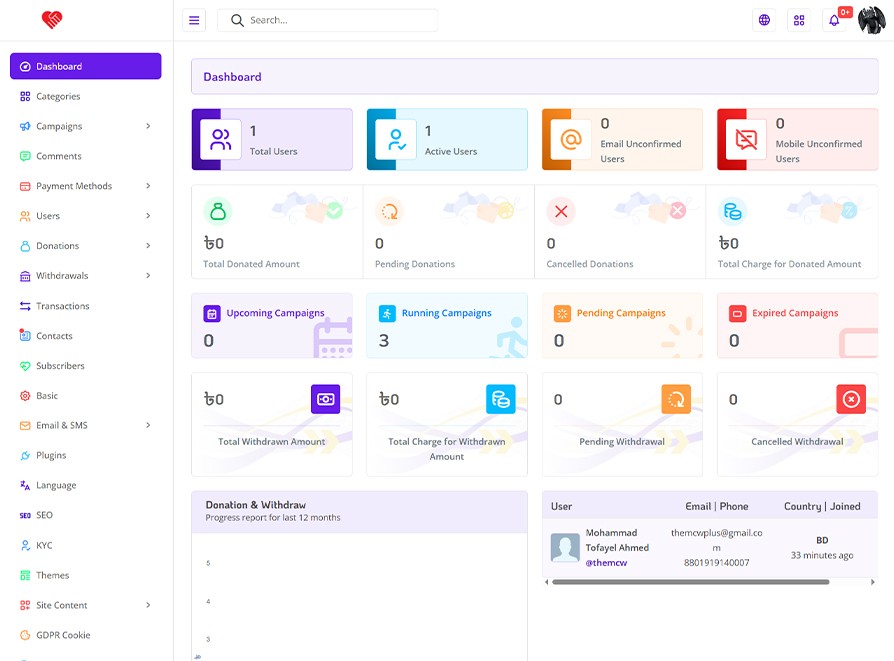Expand the Withdrawals sidebar submenu
Image resolution: width=894 pixels, height=661 pixels.
(x=148, y=276)
